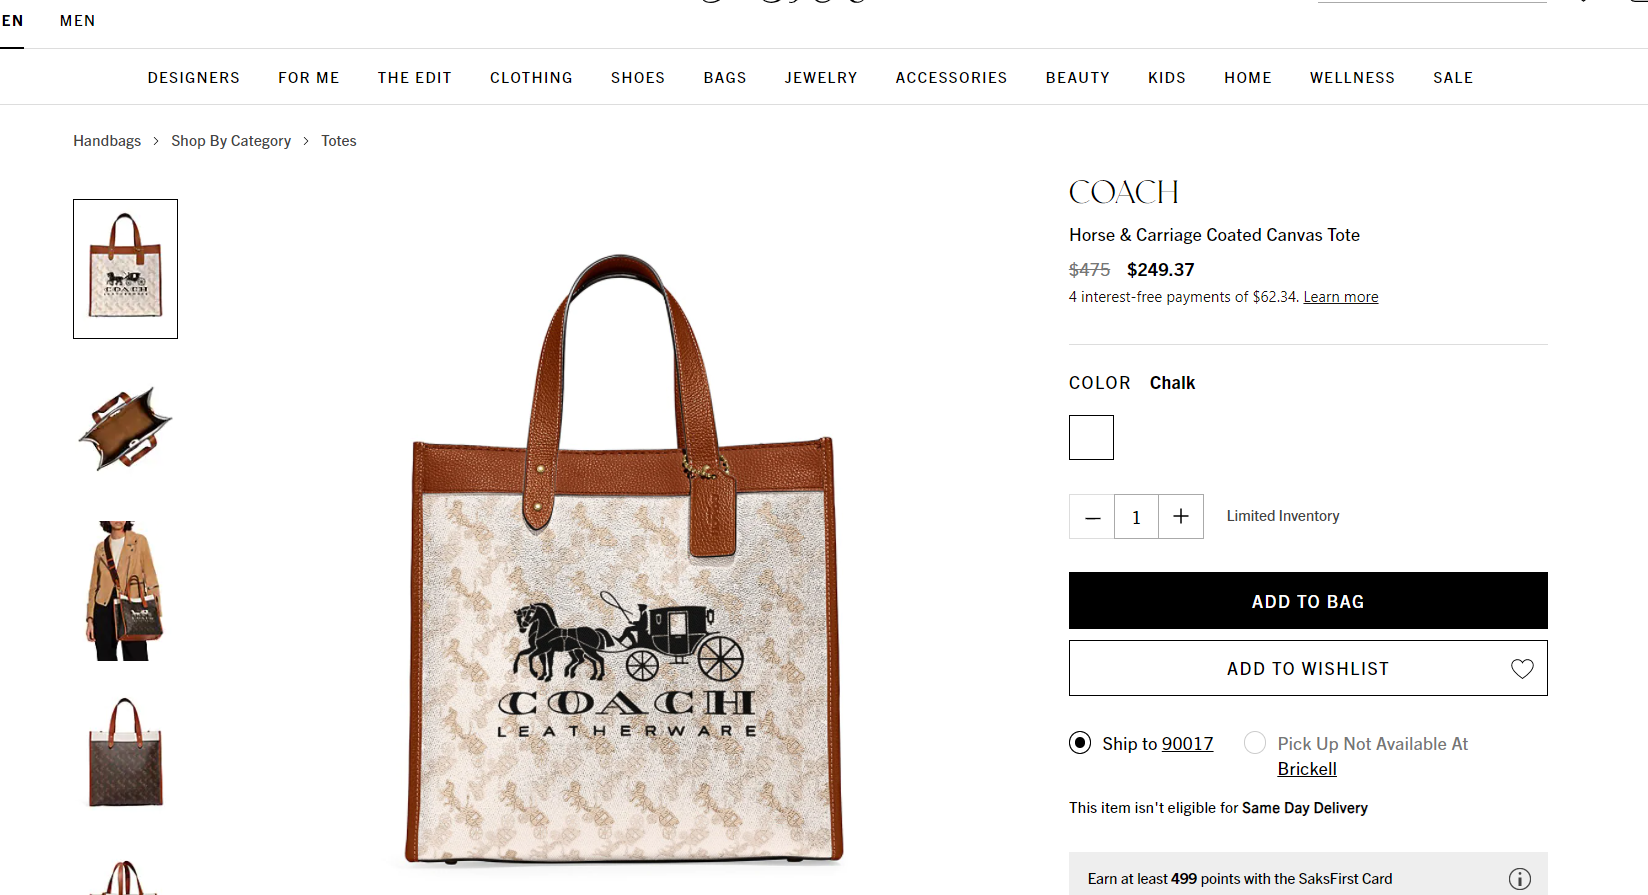The height and width of the screenshot is (895, 1648).
Task: View the open-top bag thumbnail
Action: [x=125, y=428]
